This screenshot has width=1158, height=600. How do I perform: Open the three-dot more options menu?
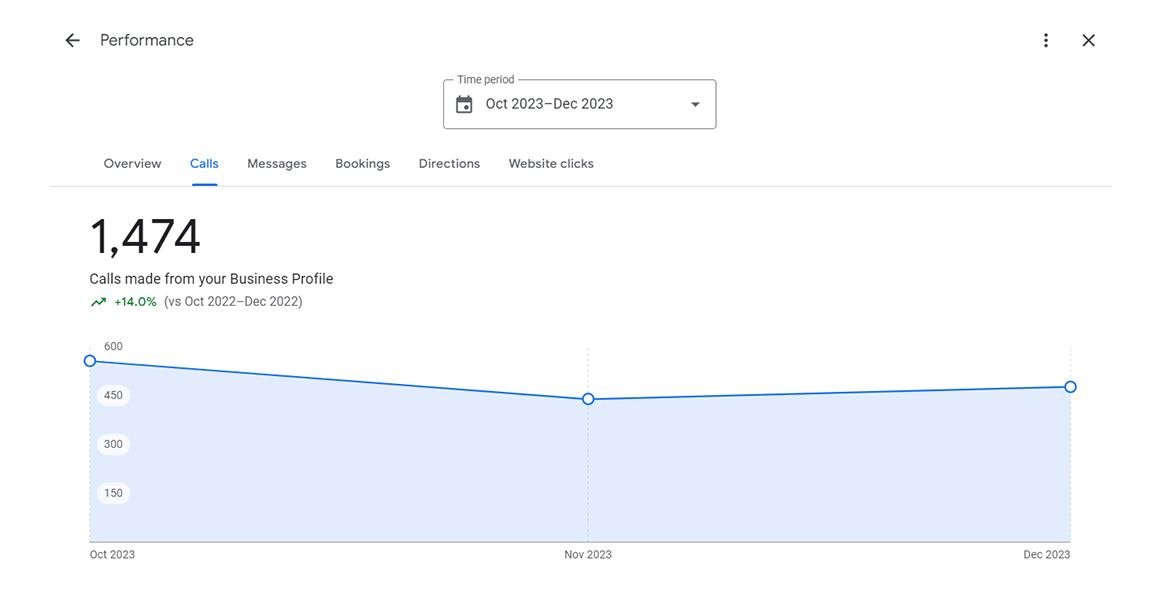pos(1046,41)
